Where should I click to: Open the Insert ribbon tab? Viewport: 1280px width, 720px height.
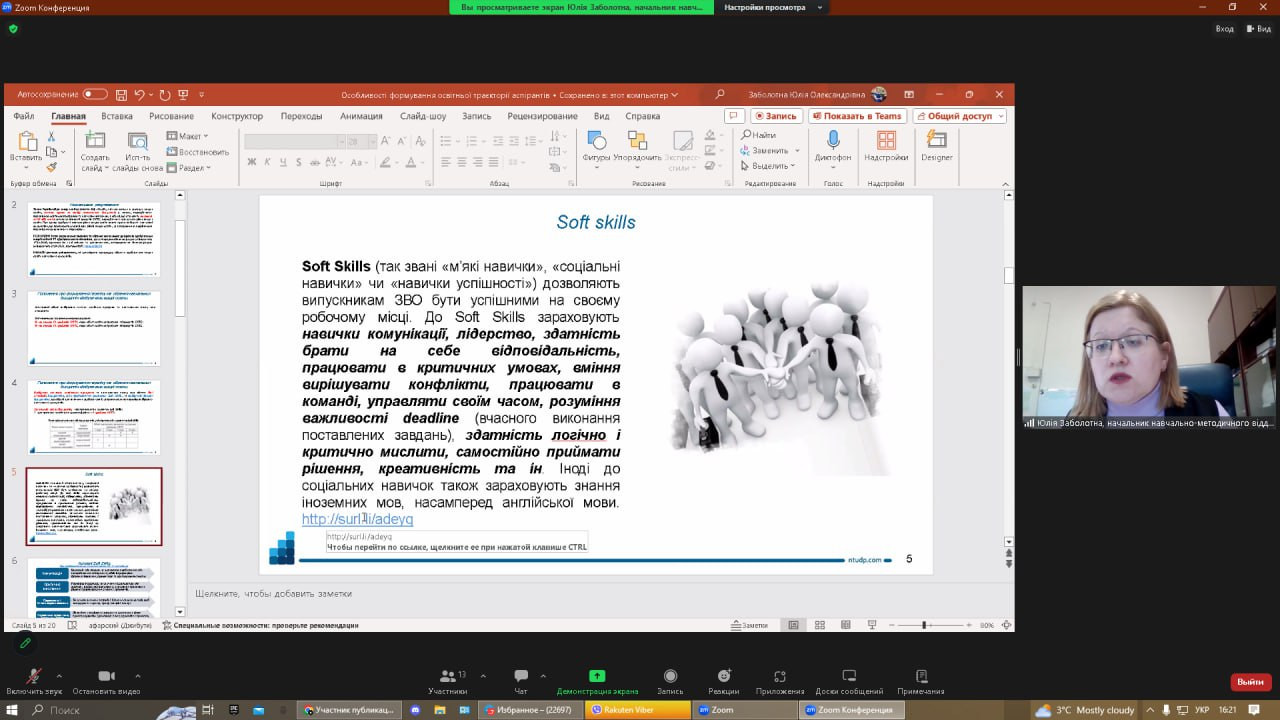(x=117, y=116)
